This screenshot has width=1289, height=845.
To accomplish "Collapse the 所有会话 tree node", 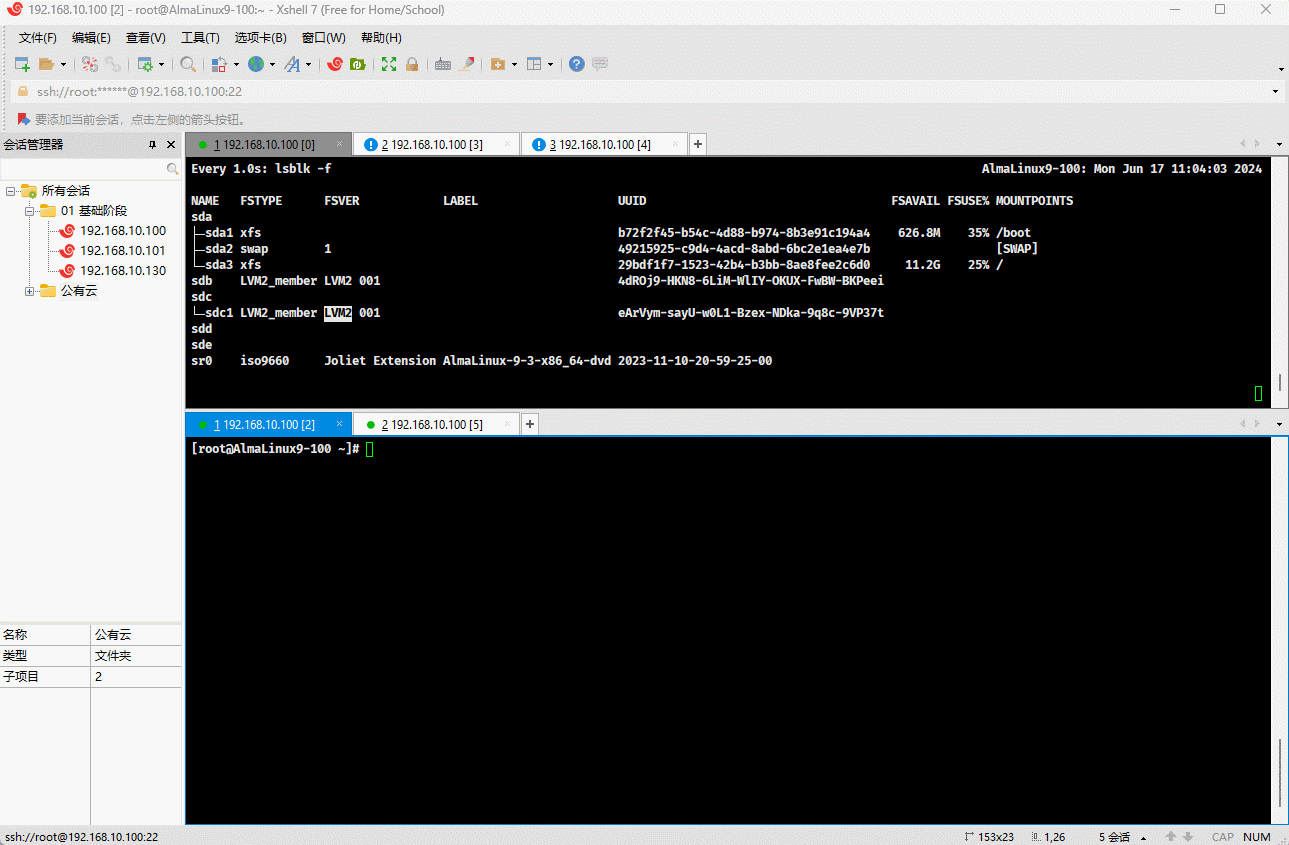I will coord(10,191).
